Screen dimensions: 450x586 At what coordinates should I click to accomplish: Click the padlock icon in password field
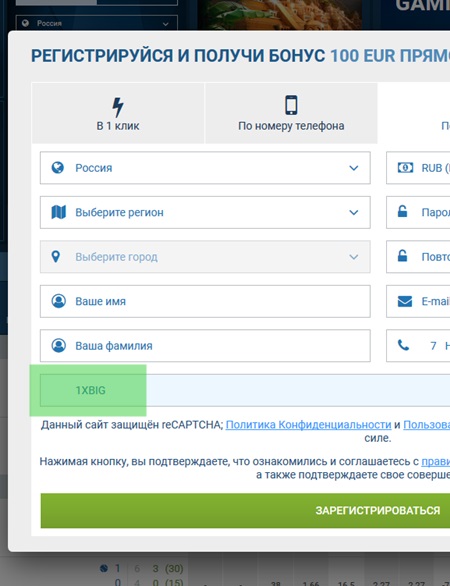403,212
